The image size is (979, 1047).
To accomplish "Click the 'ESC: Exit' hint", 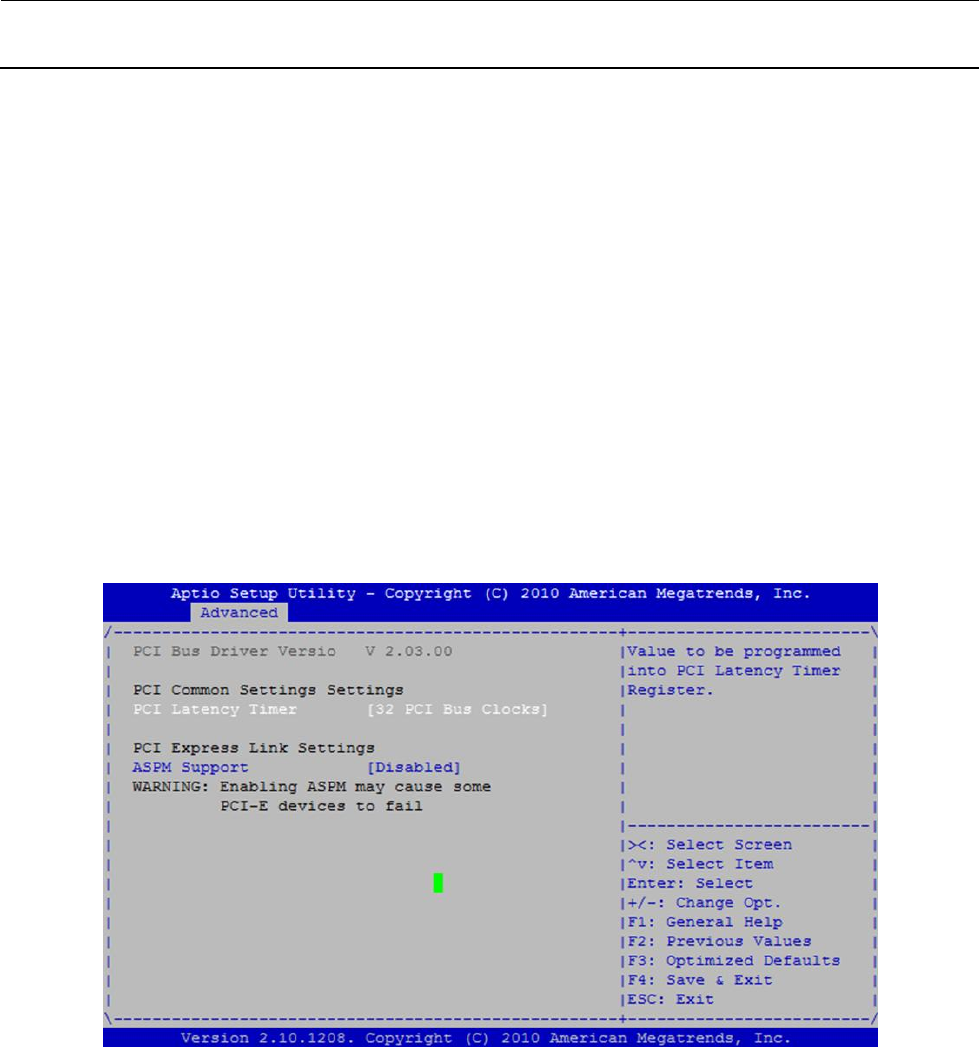I will click(671, 1000).
